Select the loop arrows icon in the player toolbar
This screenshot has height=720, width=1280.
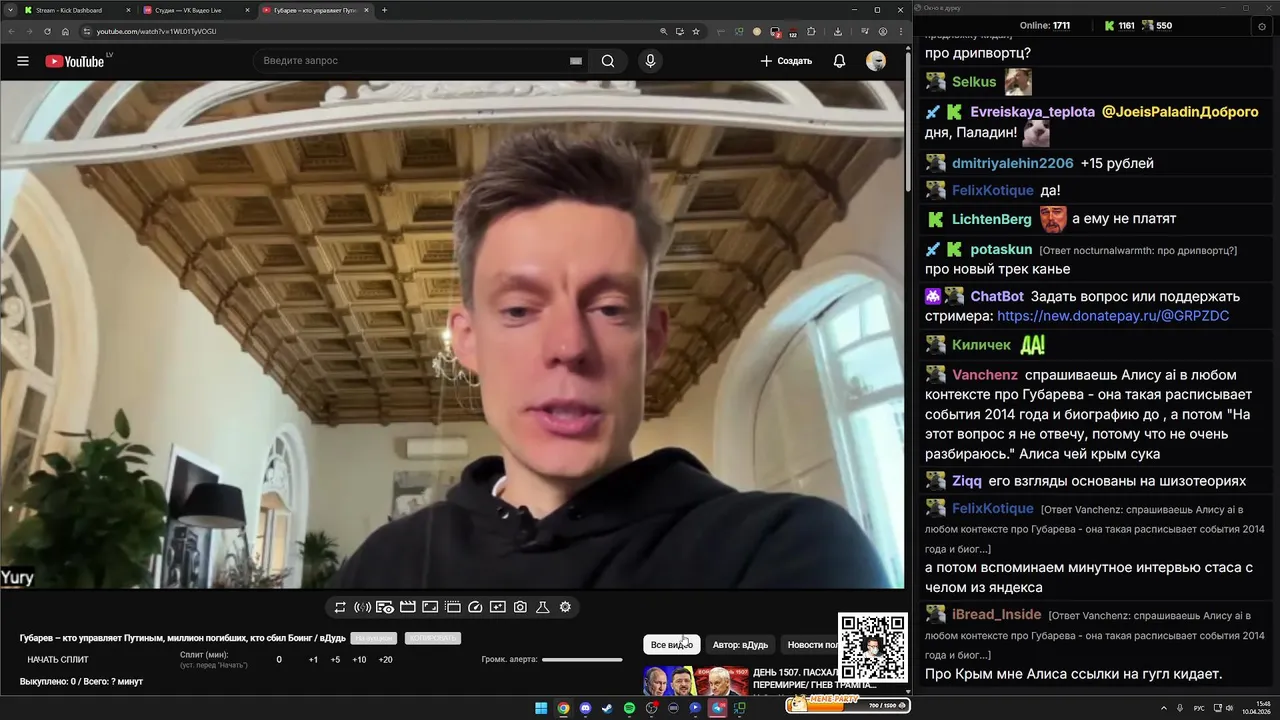pyautogui.click(x=340, y=607)
